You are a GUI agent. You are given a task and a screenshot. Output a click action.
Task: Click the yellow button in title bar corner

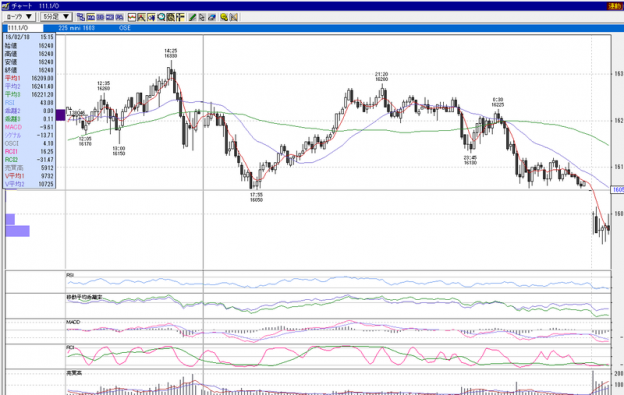(x=615, y=6)
